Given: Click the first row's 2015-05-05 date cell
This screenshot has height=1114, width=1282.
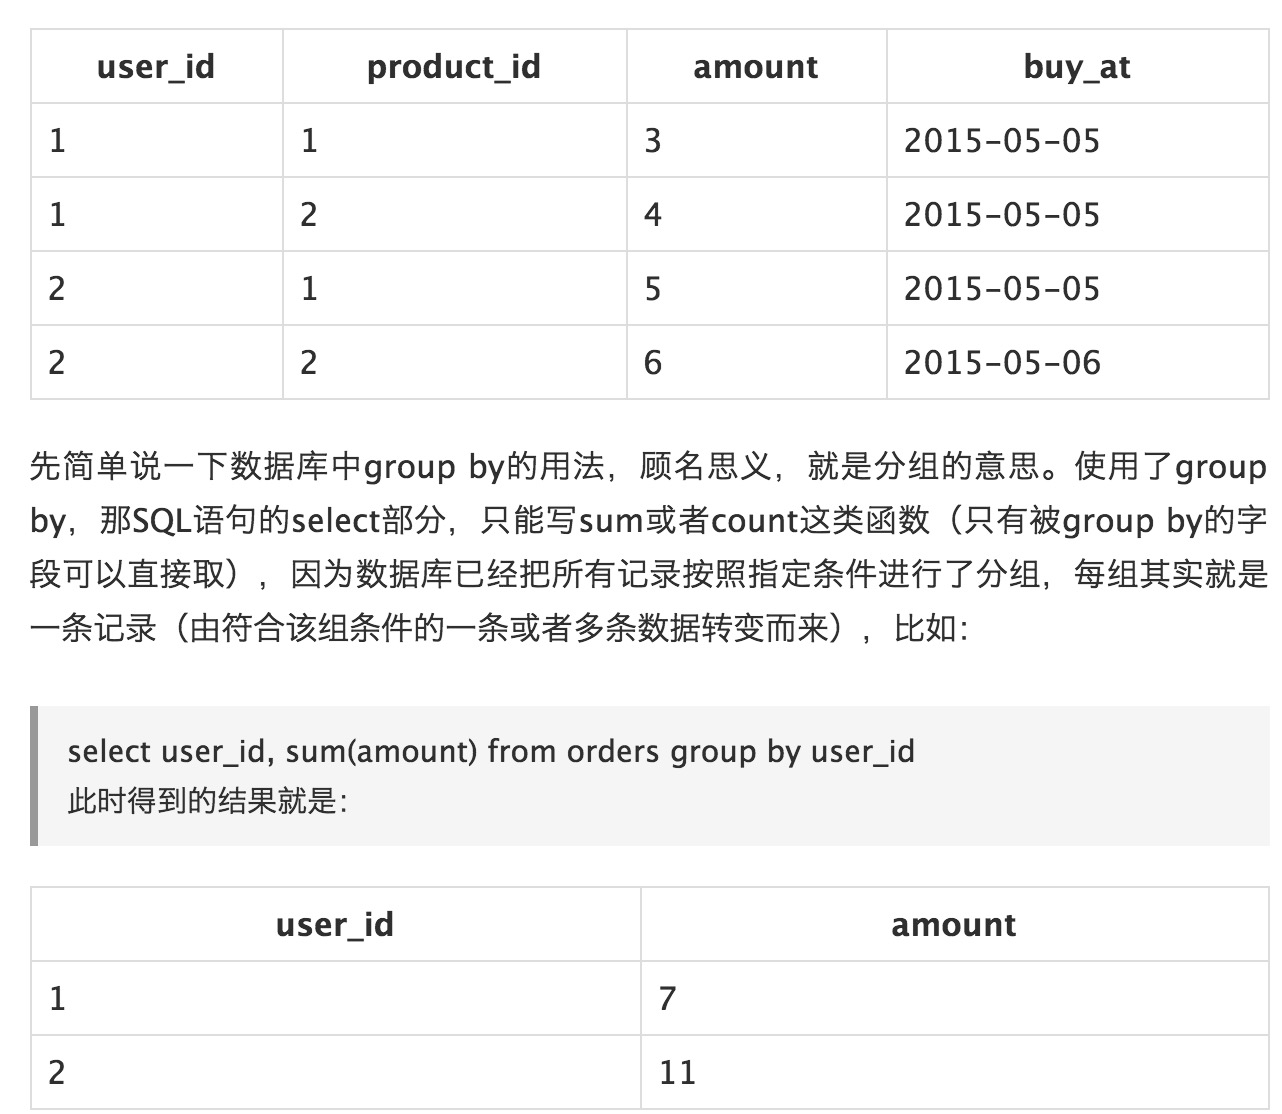Looking at the screenshot, I should pos(1077,140).
